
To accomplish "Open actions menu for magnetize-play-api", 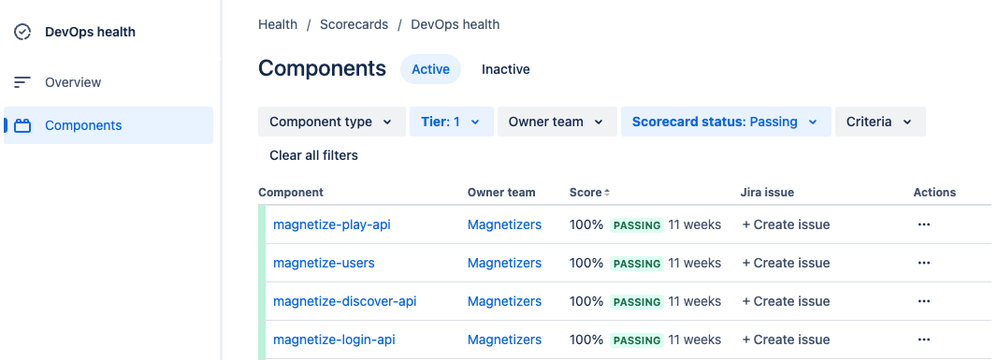I will 924,225.
